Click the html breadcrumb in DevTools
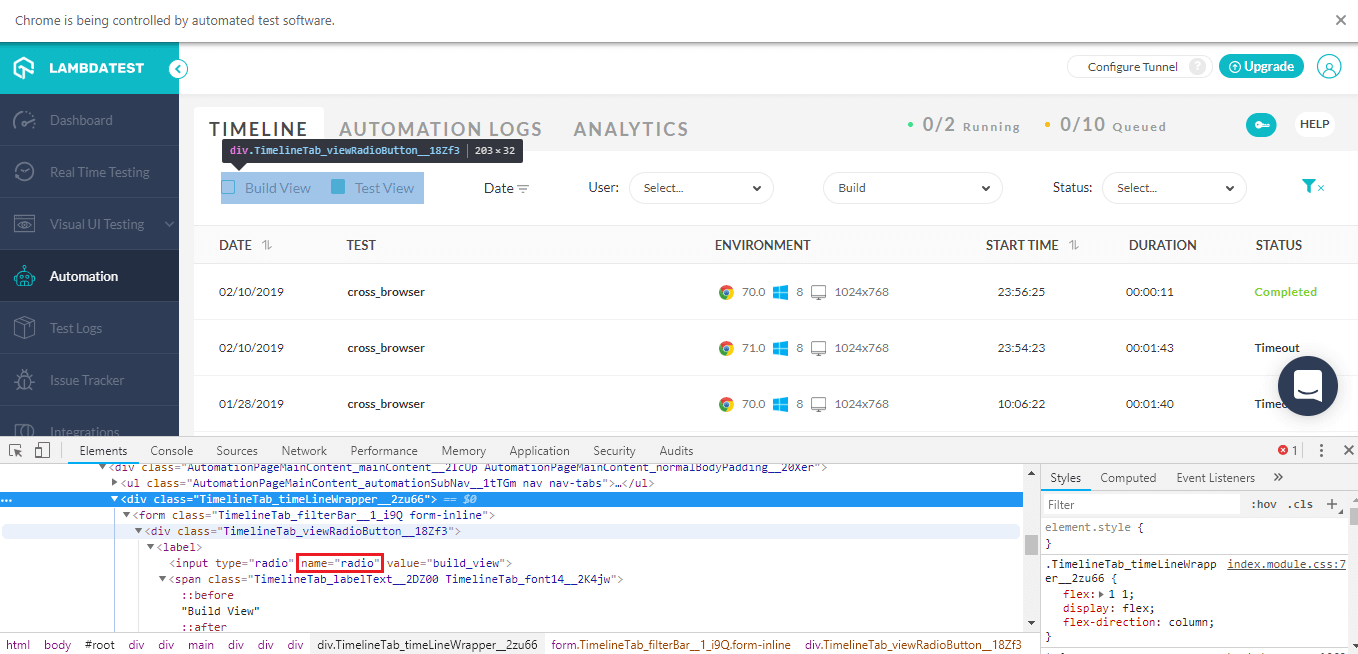Screen dimensions: 1358x654 (17, 644)
